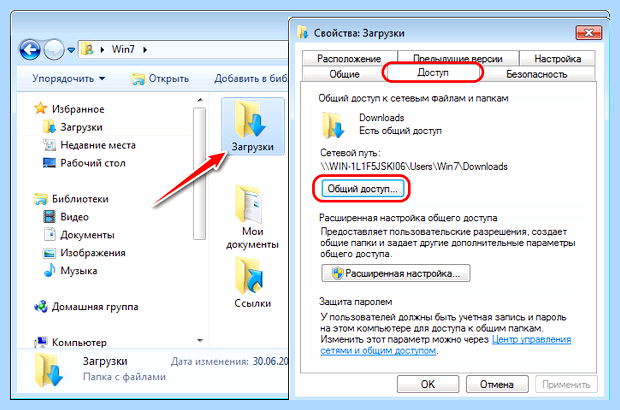Image resolution: width=620 pixels, height=410 pixels.
Task: Click the Downloads folder icon in dialog
Action: click(333, 125)
